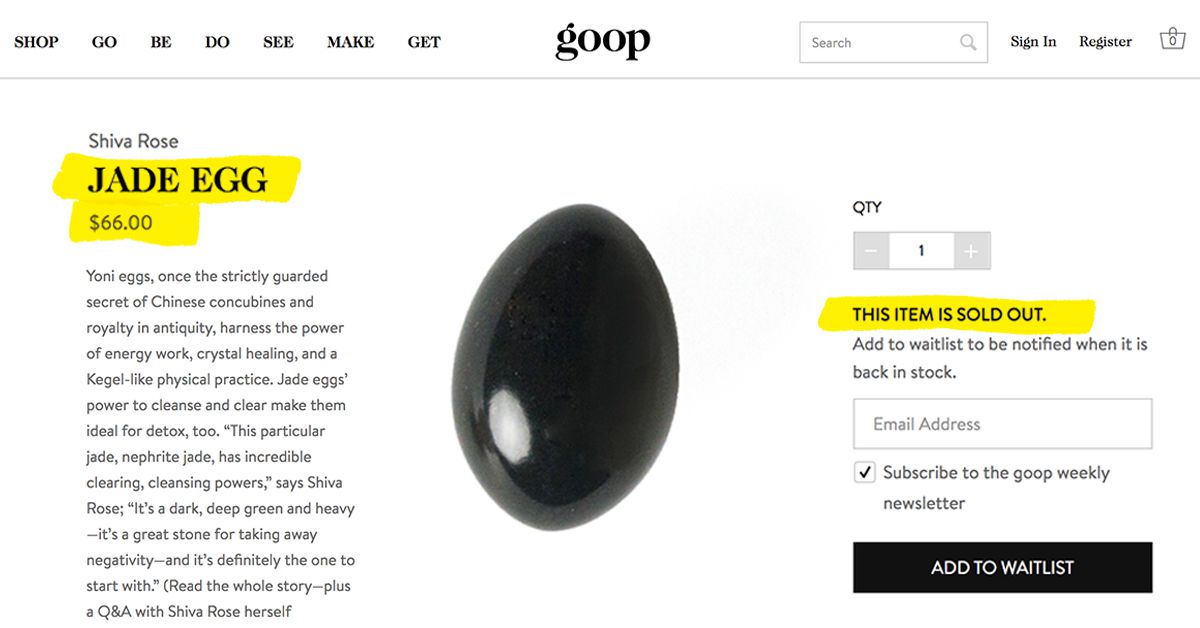The image size is (1200, 628).
Task: Open the shopping bag cart icon
Action: tap(1172, 40)
